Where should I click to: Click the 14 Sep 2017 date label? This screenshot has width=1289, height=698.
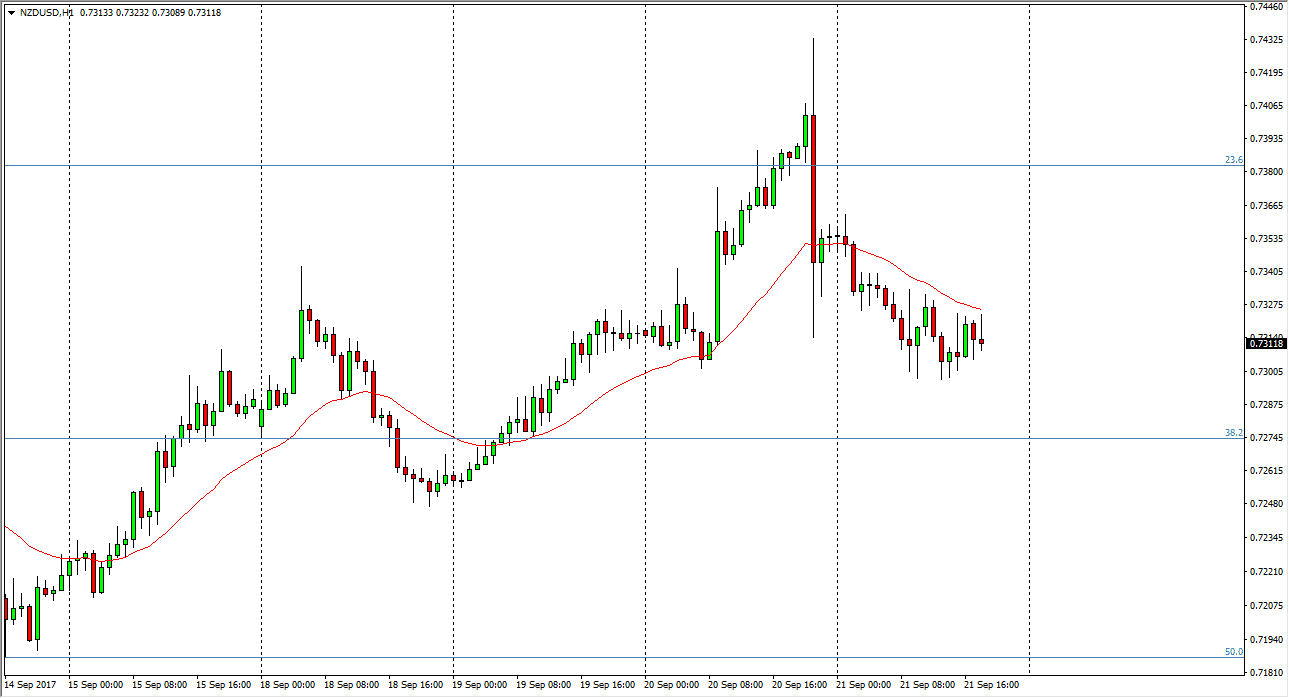click(x=31, y=685)
